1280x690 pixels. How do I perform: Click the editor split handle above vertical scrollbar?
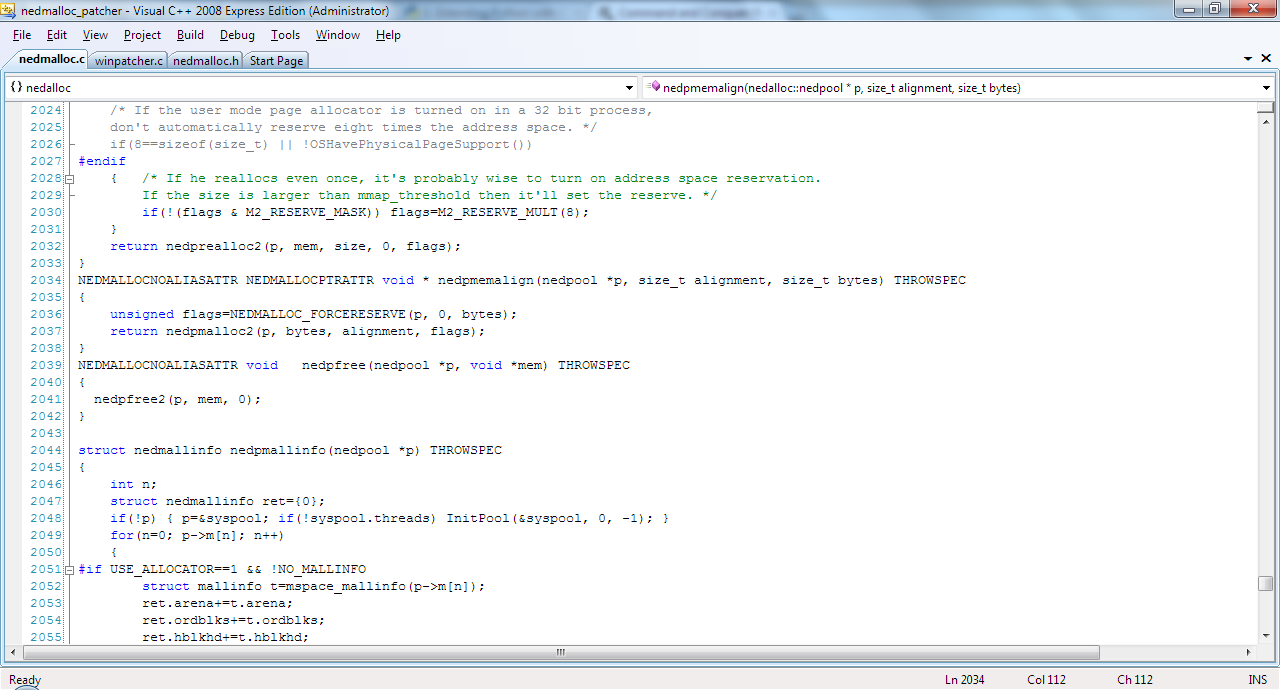pyautogui.click(x=1266, y=98)
